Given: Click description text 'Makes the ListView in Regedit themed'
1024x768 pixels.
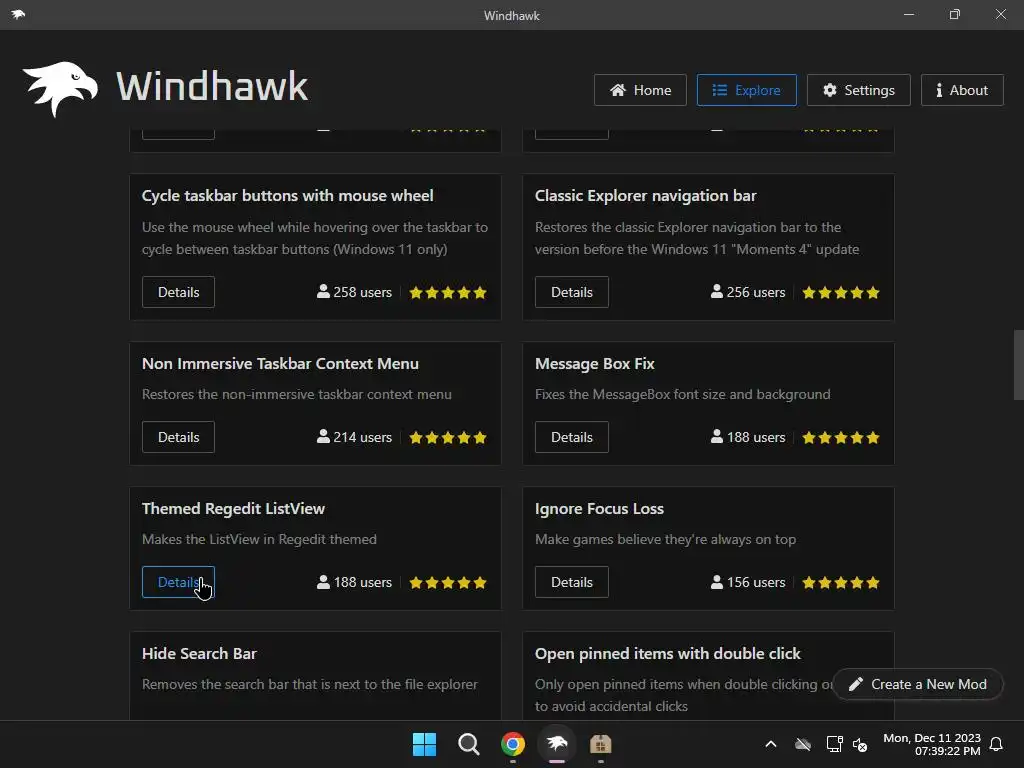Looking at the screenshot, I should 259,539.
